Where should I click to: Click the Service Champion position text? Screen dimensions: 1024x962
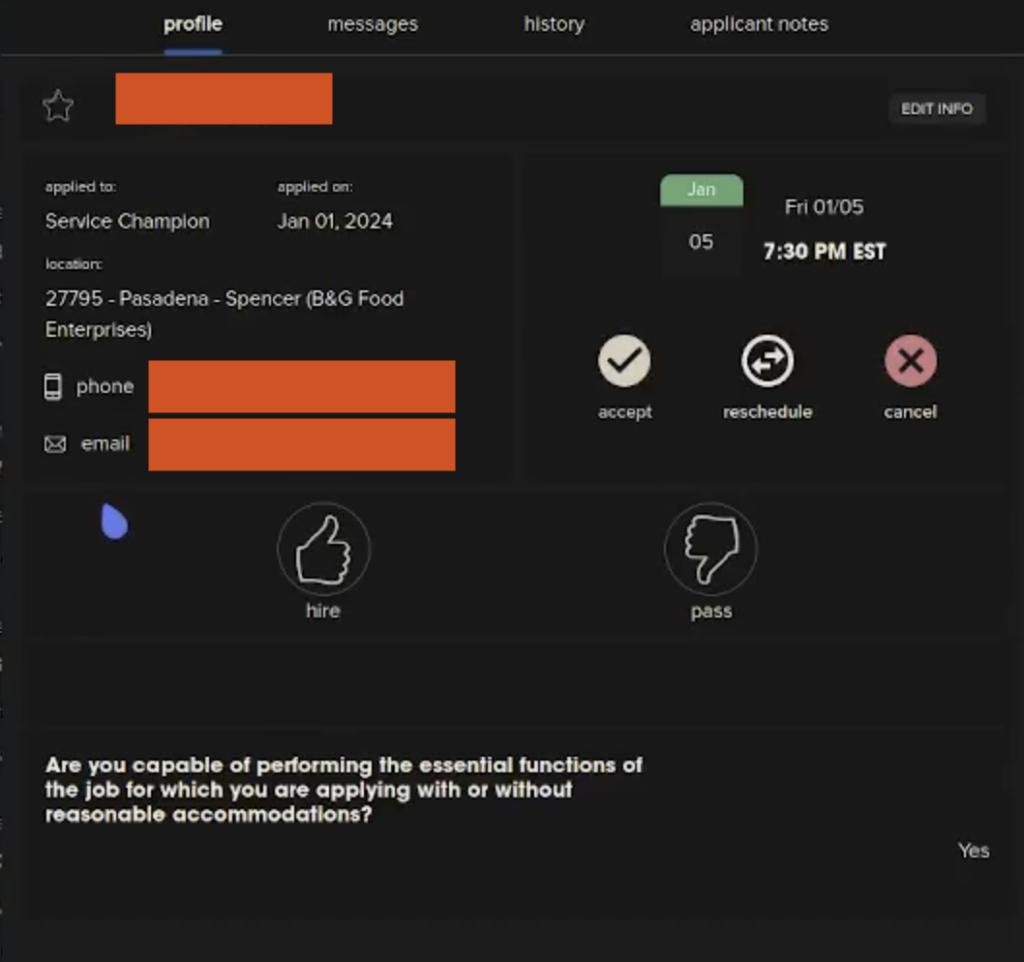coord(127,222)
